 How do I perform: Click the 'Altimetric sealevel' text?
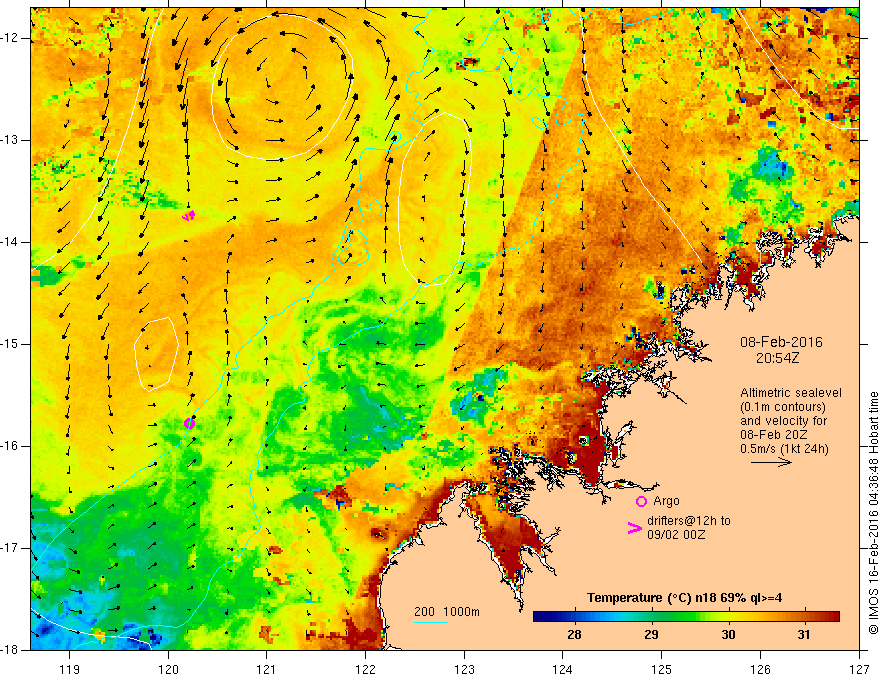pos(791,393)
